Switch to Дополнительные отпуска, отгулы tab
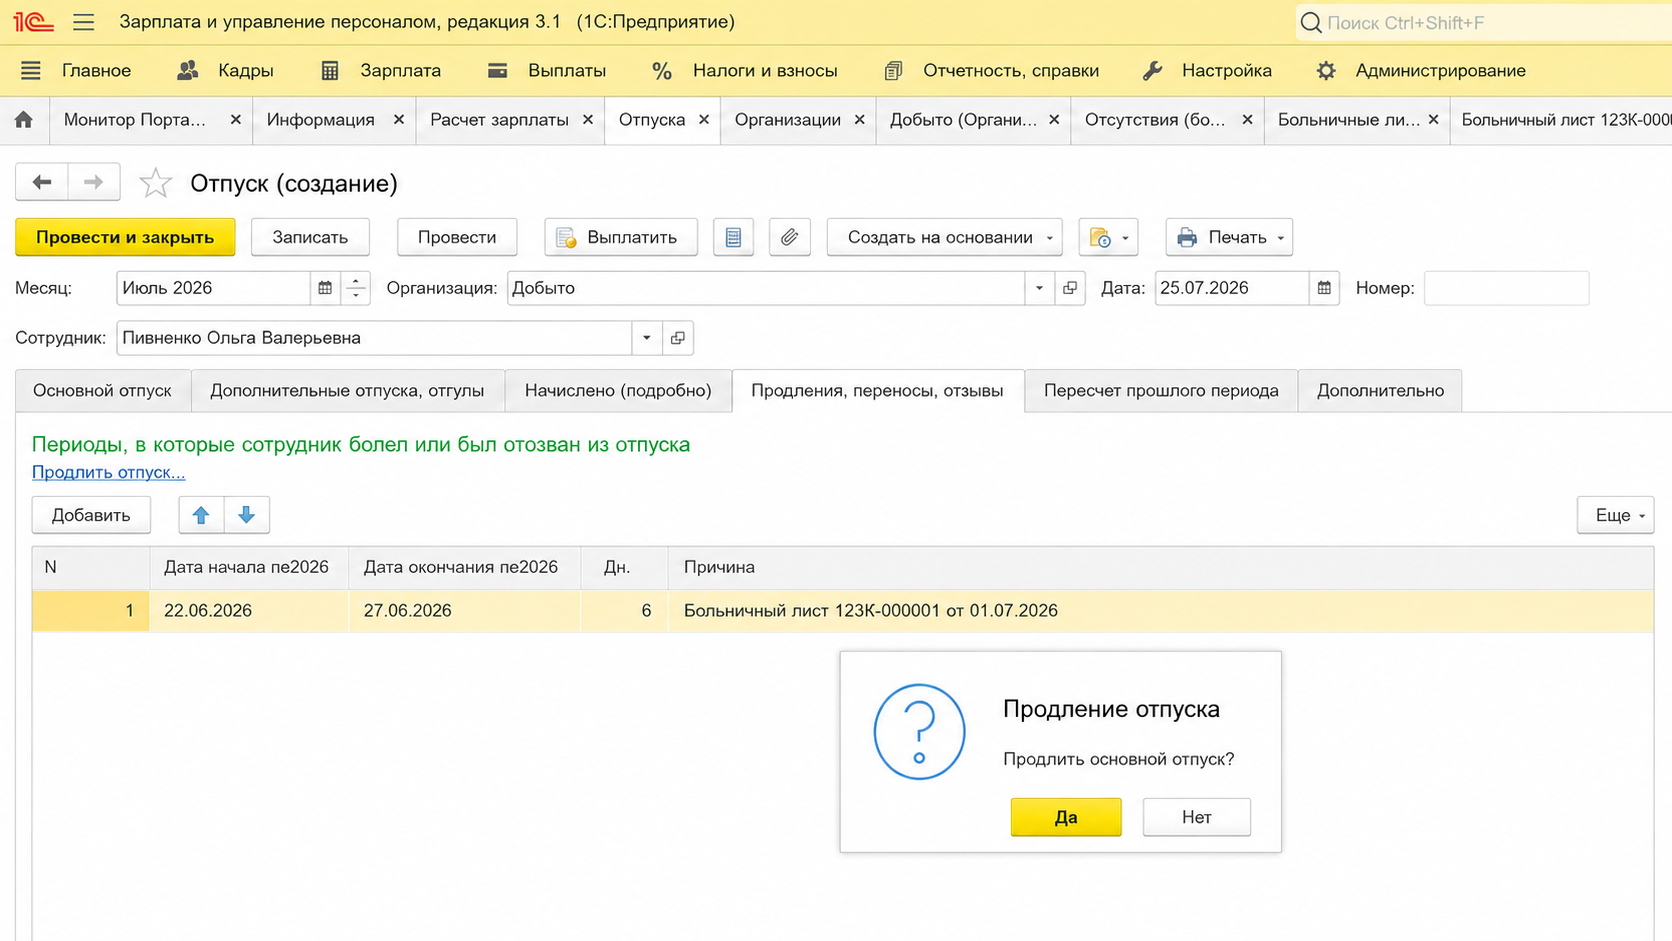This screenshot has height=941, width=1672. coord(347,391)
